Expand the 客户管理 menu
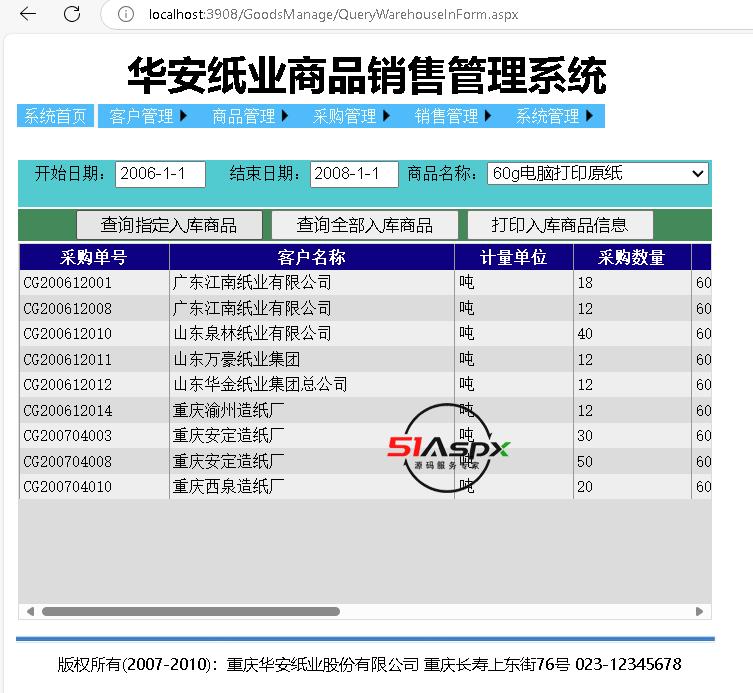The width and height of the screenshot is (753, 693). (149, 116)
